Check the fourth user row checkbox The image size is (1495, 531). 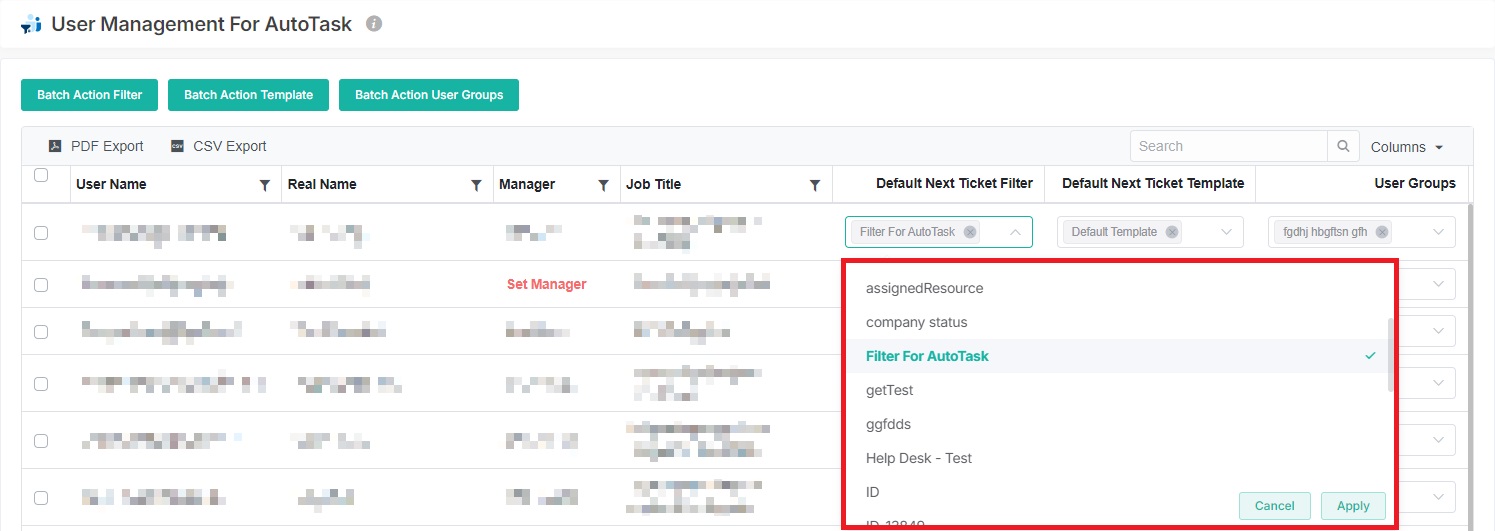pyautogui.click(x=41, y=384)
